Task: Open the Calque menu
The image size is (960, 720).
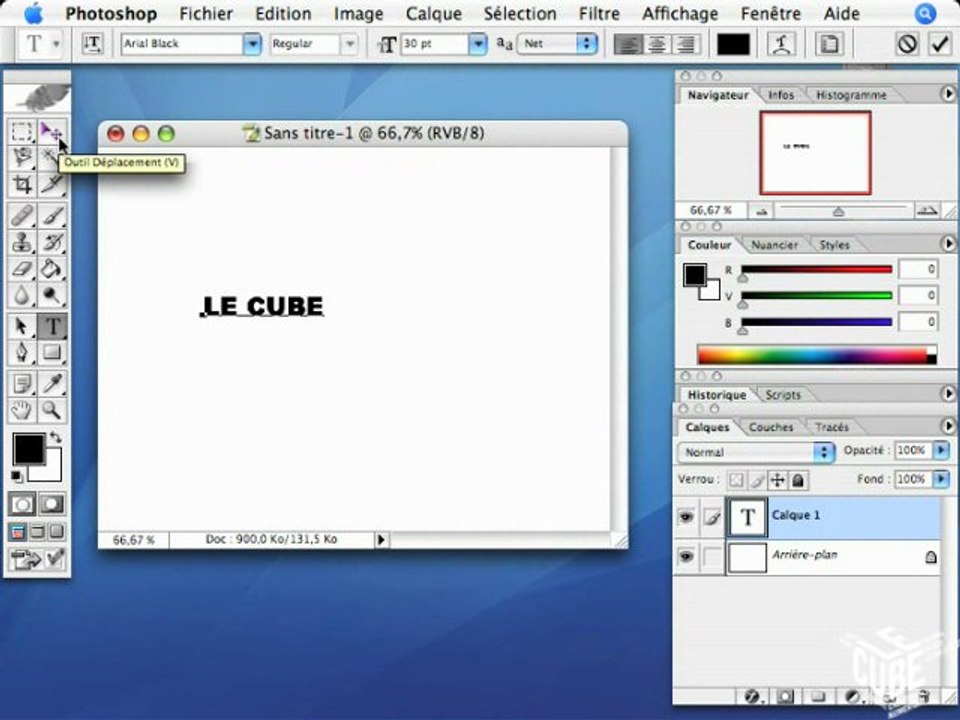Action: click(x=433, y=13)
